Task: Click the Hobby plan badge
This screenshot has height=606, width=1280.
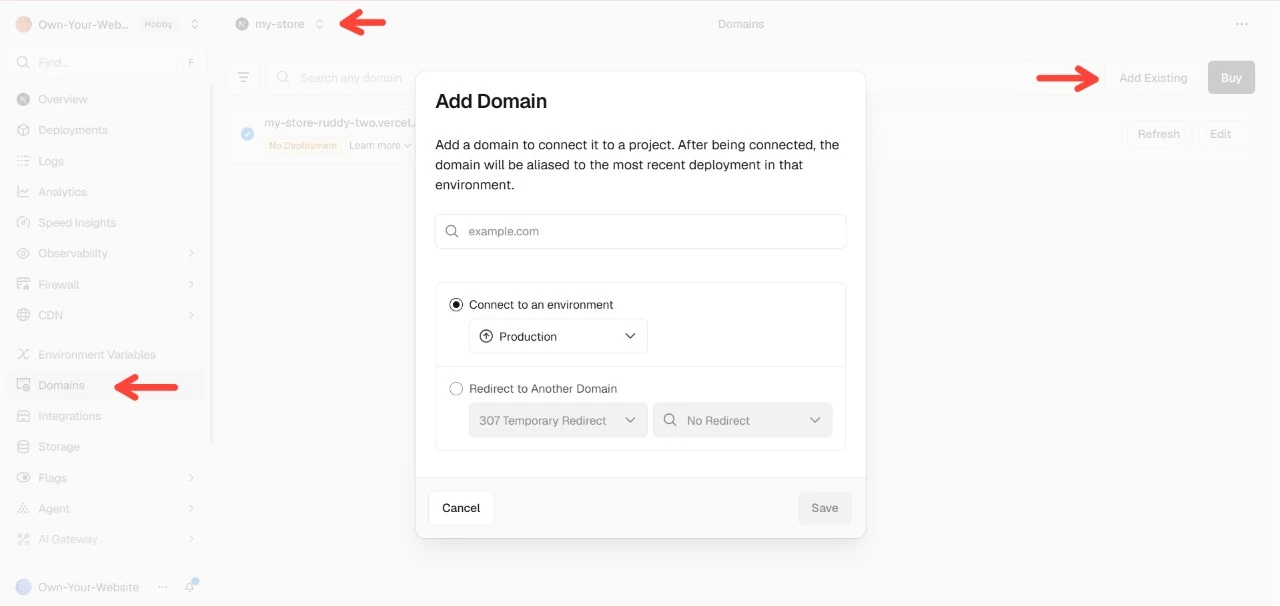Action: point(158,24)
